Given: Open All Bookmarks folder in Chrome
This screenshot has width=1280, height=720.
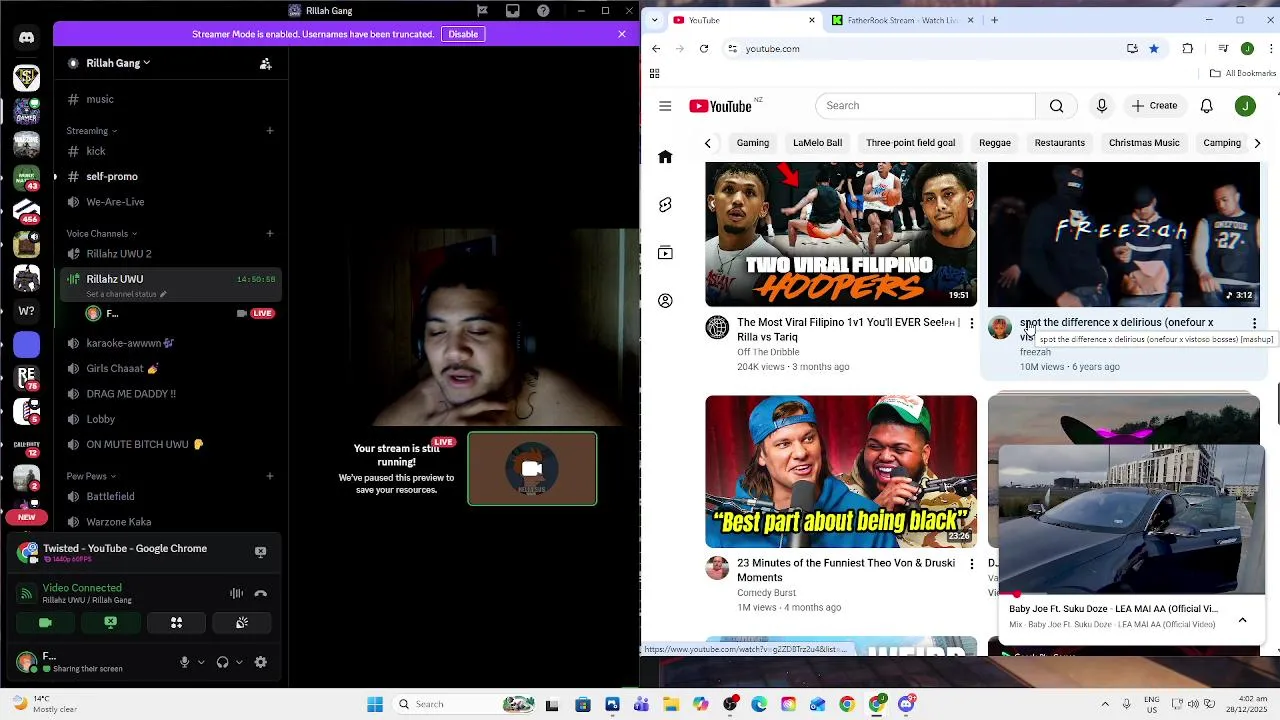Looking at the screenshot, I should (1243, 73).
